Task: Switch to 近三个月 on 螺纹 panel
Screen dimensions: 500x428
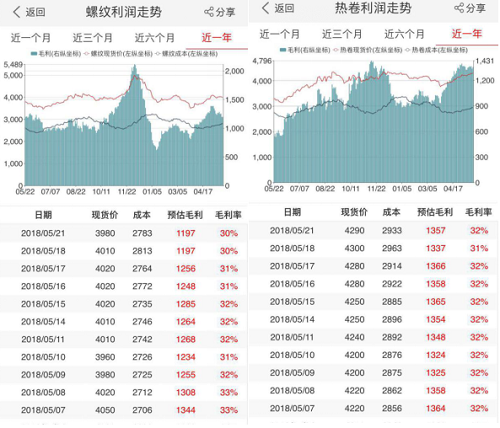Action: coord(93,38)
